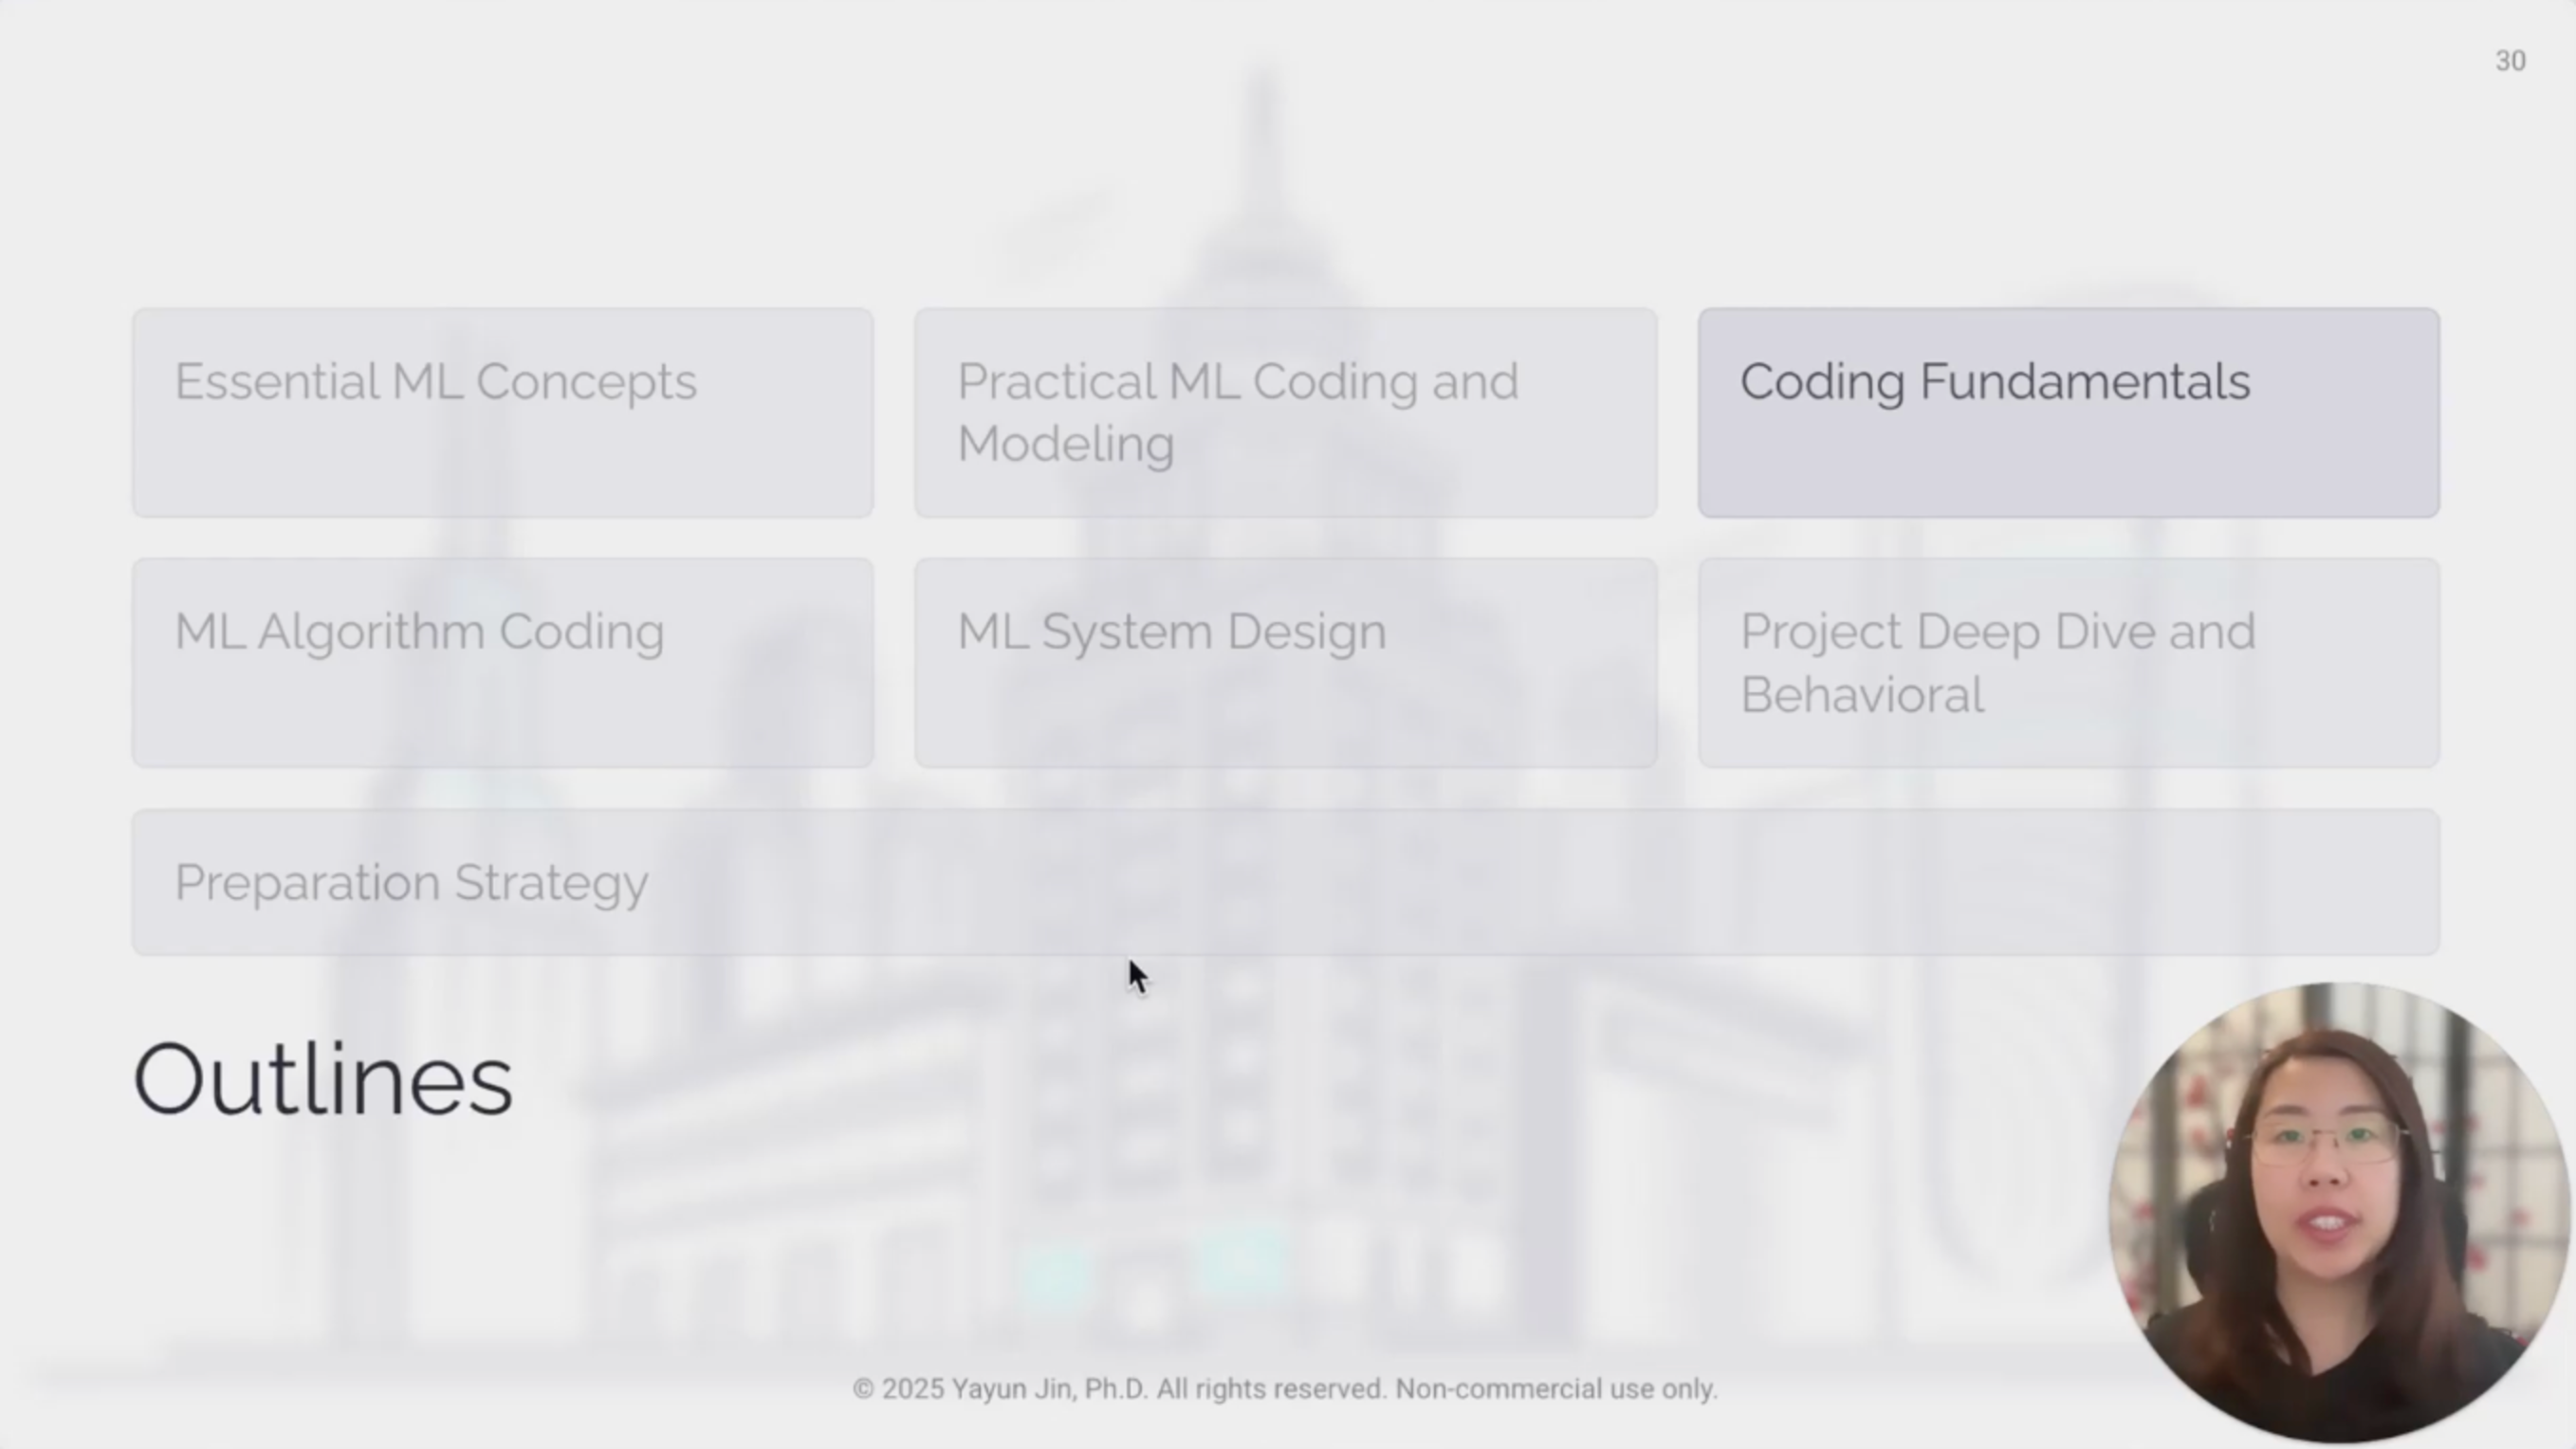Open the Practical ML Coding and Modeling card
The image size is (2576, 1449).
(x=1285, y=413)
